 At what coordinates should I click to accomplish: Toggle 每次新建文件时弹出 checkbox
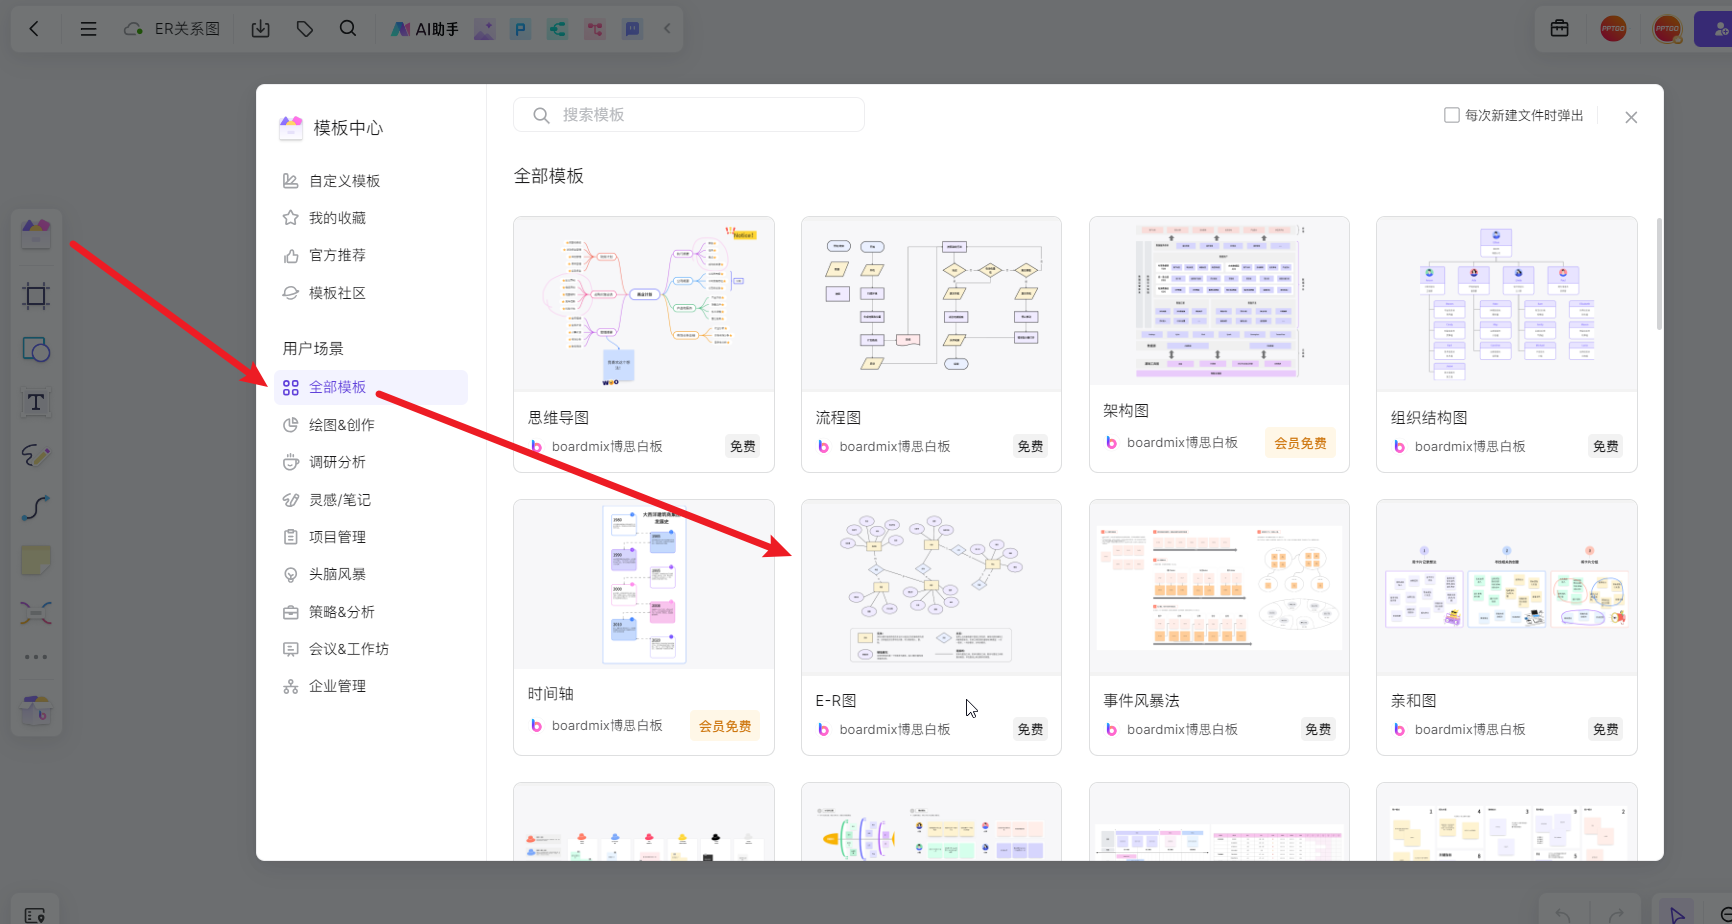coord(1452,115)
